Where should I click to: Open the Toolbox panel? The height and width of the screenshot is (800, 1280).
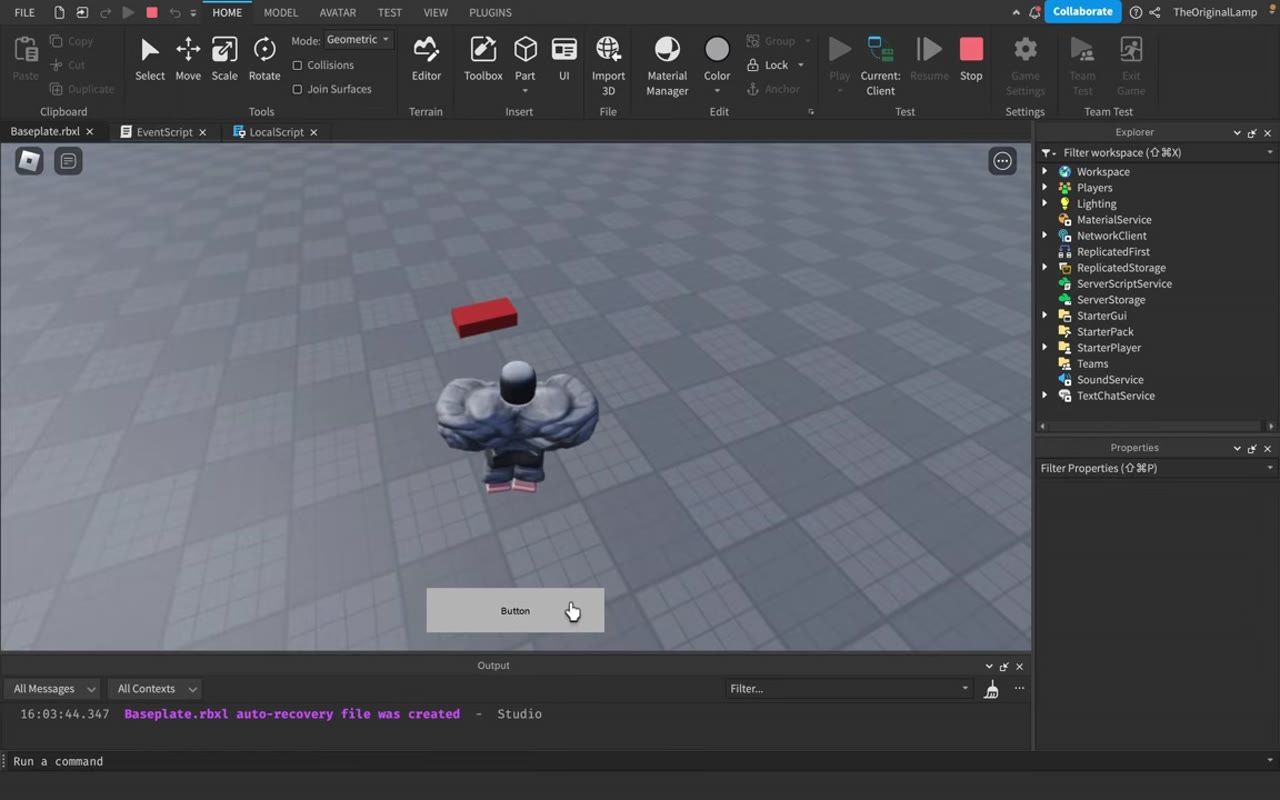483,60
